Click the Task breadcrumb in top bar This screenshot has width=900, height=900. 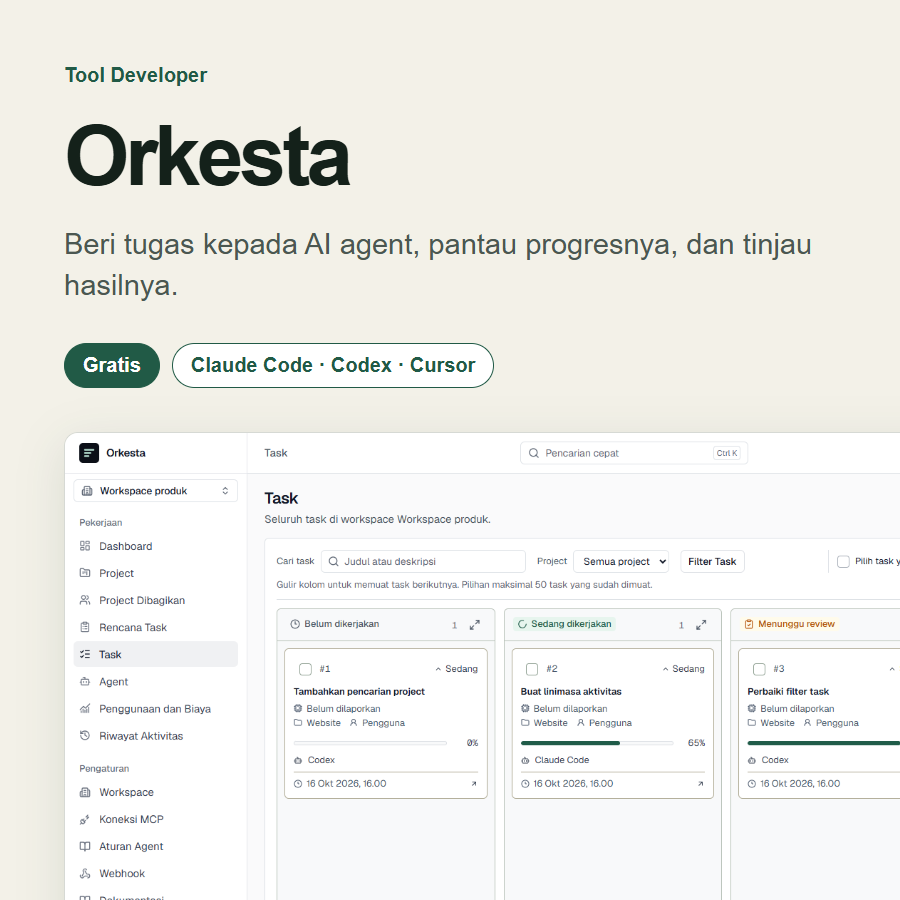coord(276,453)
